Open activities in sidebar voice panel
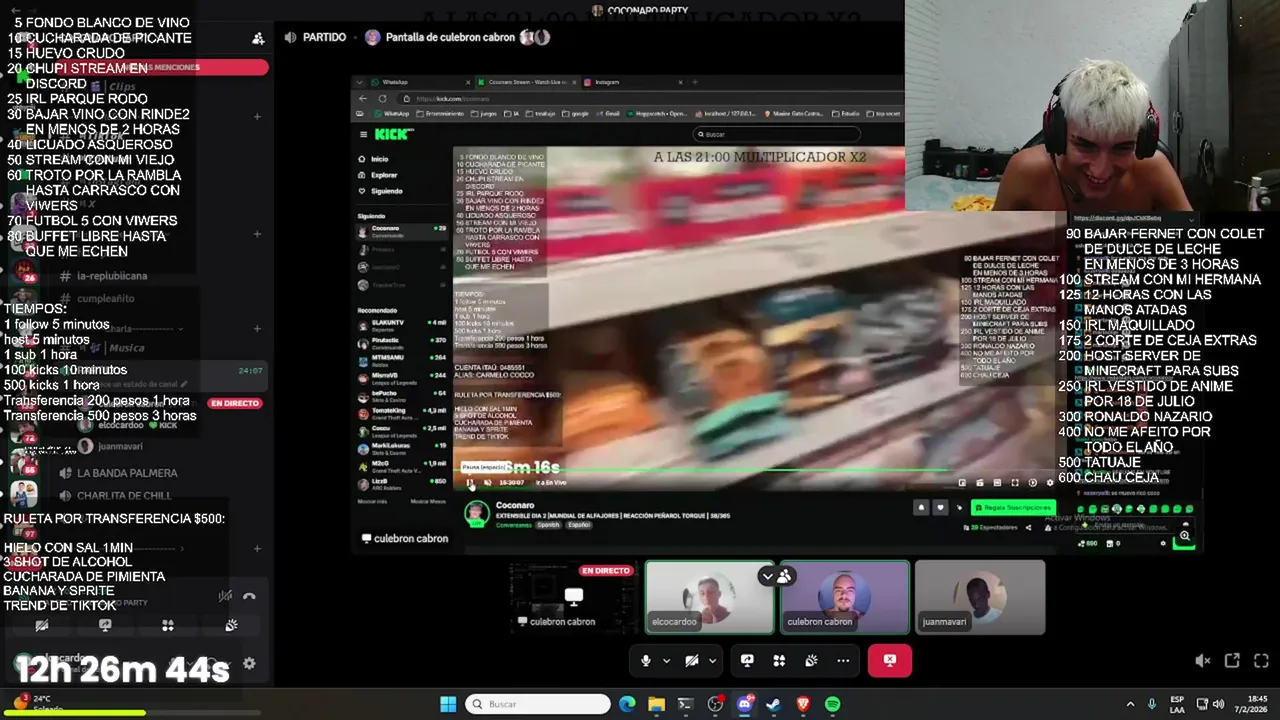 coord(168,625)
